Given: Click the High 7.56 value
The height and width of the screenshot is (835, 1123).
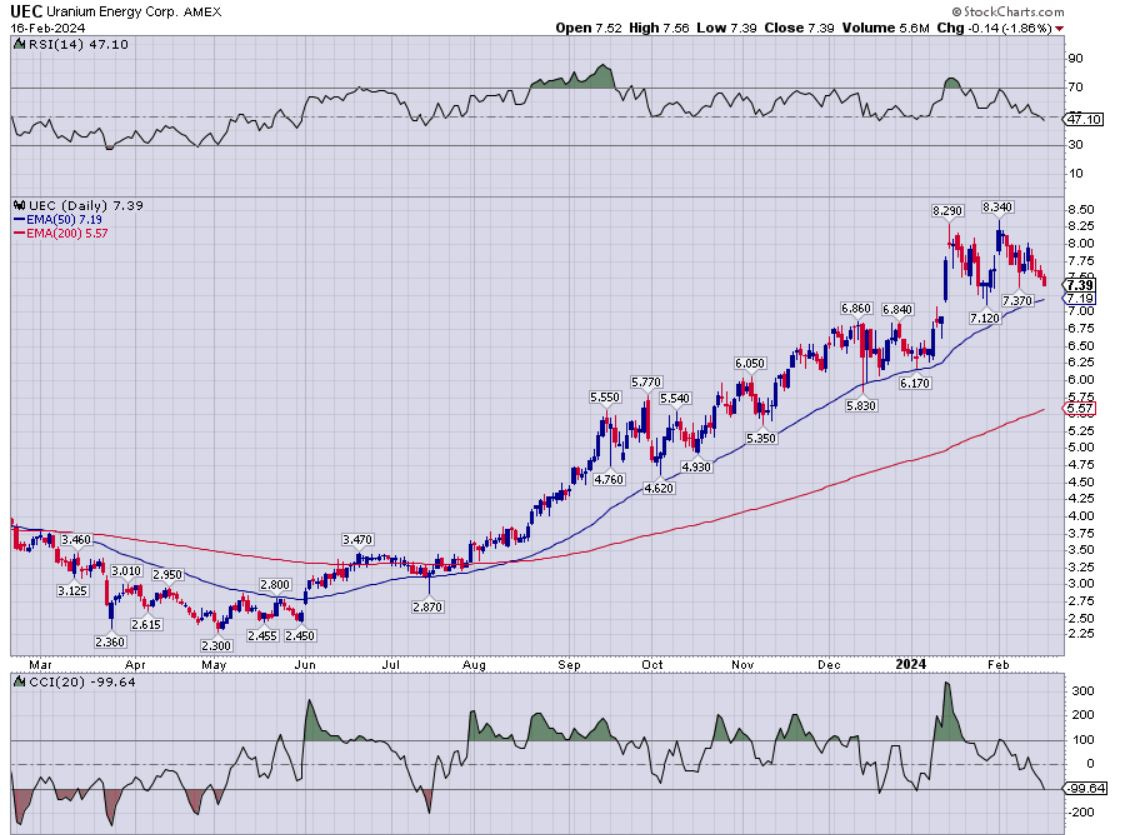Looking at the screenshot, I should (x=659, y=28).
